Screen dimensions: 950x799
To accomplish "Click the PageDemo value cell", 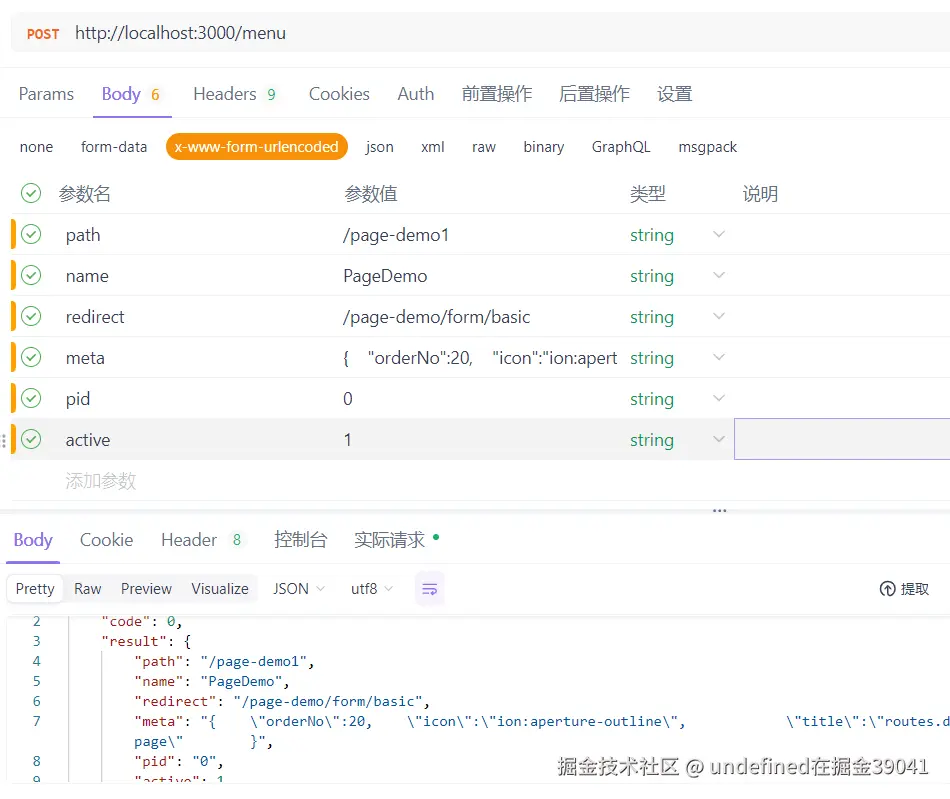I will (385, 276).
